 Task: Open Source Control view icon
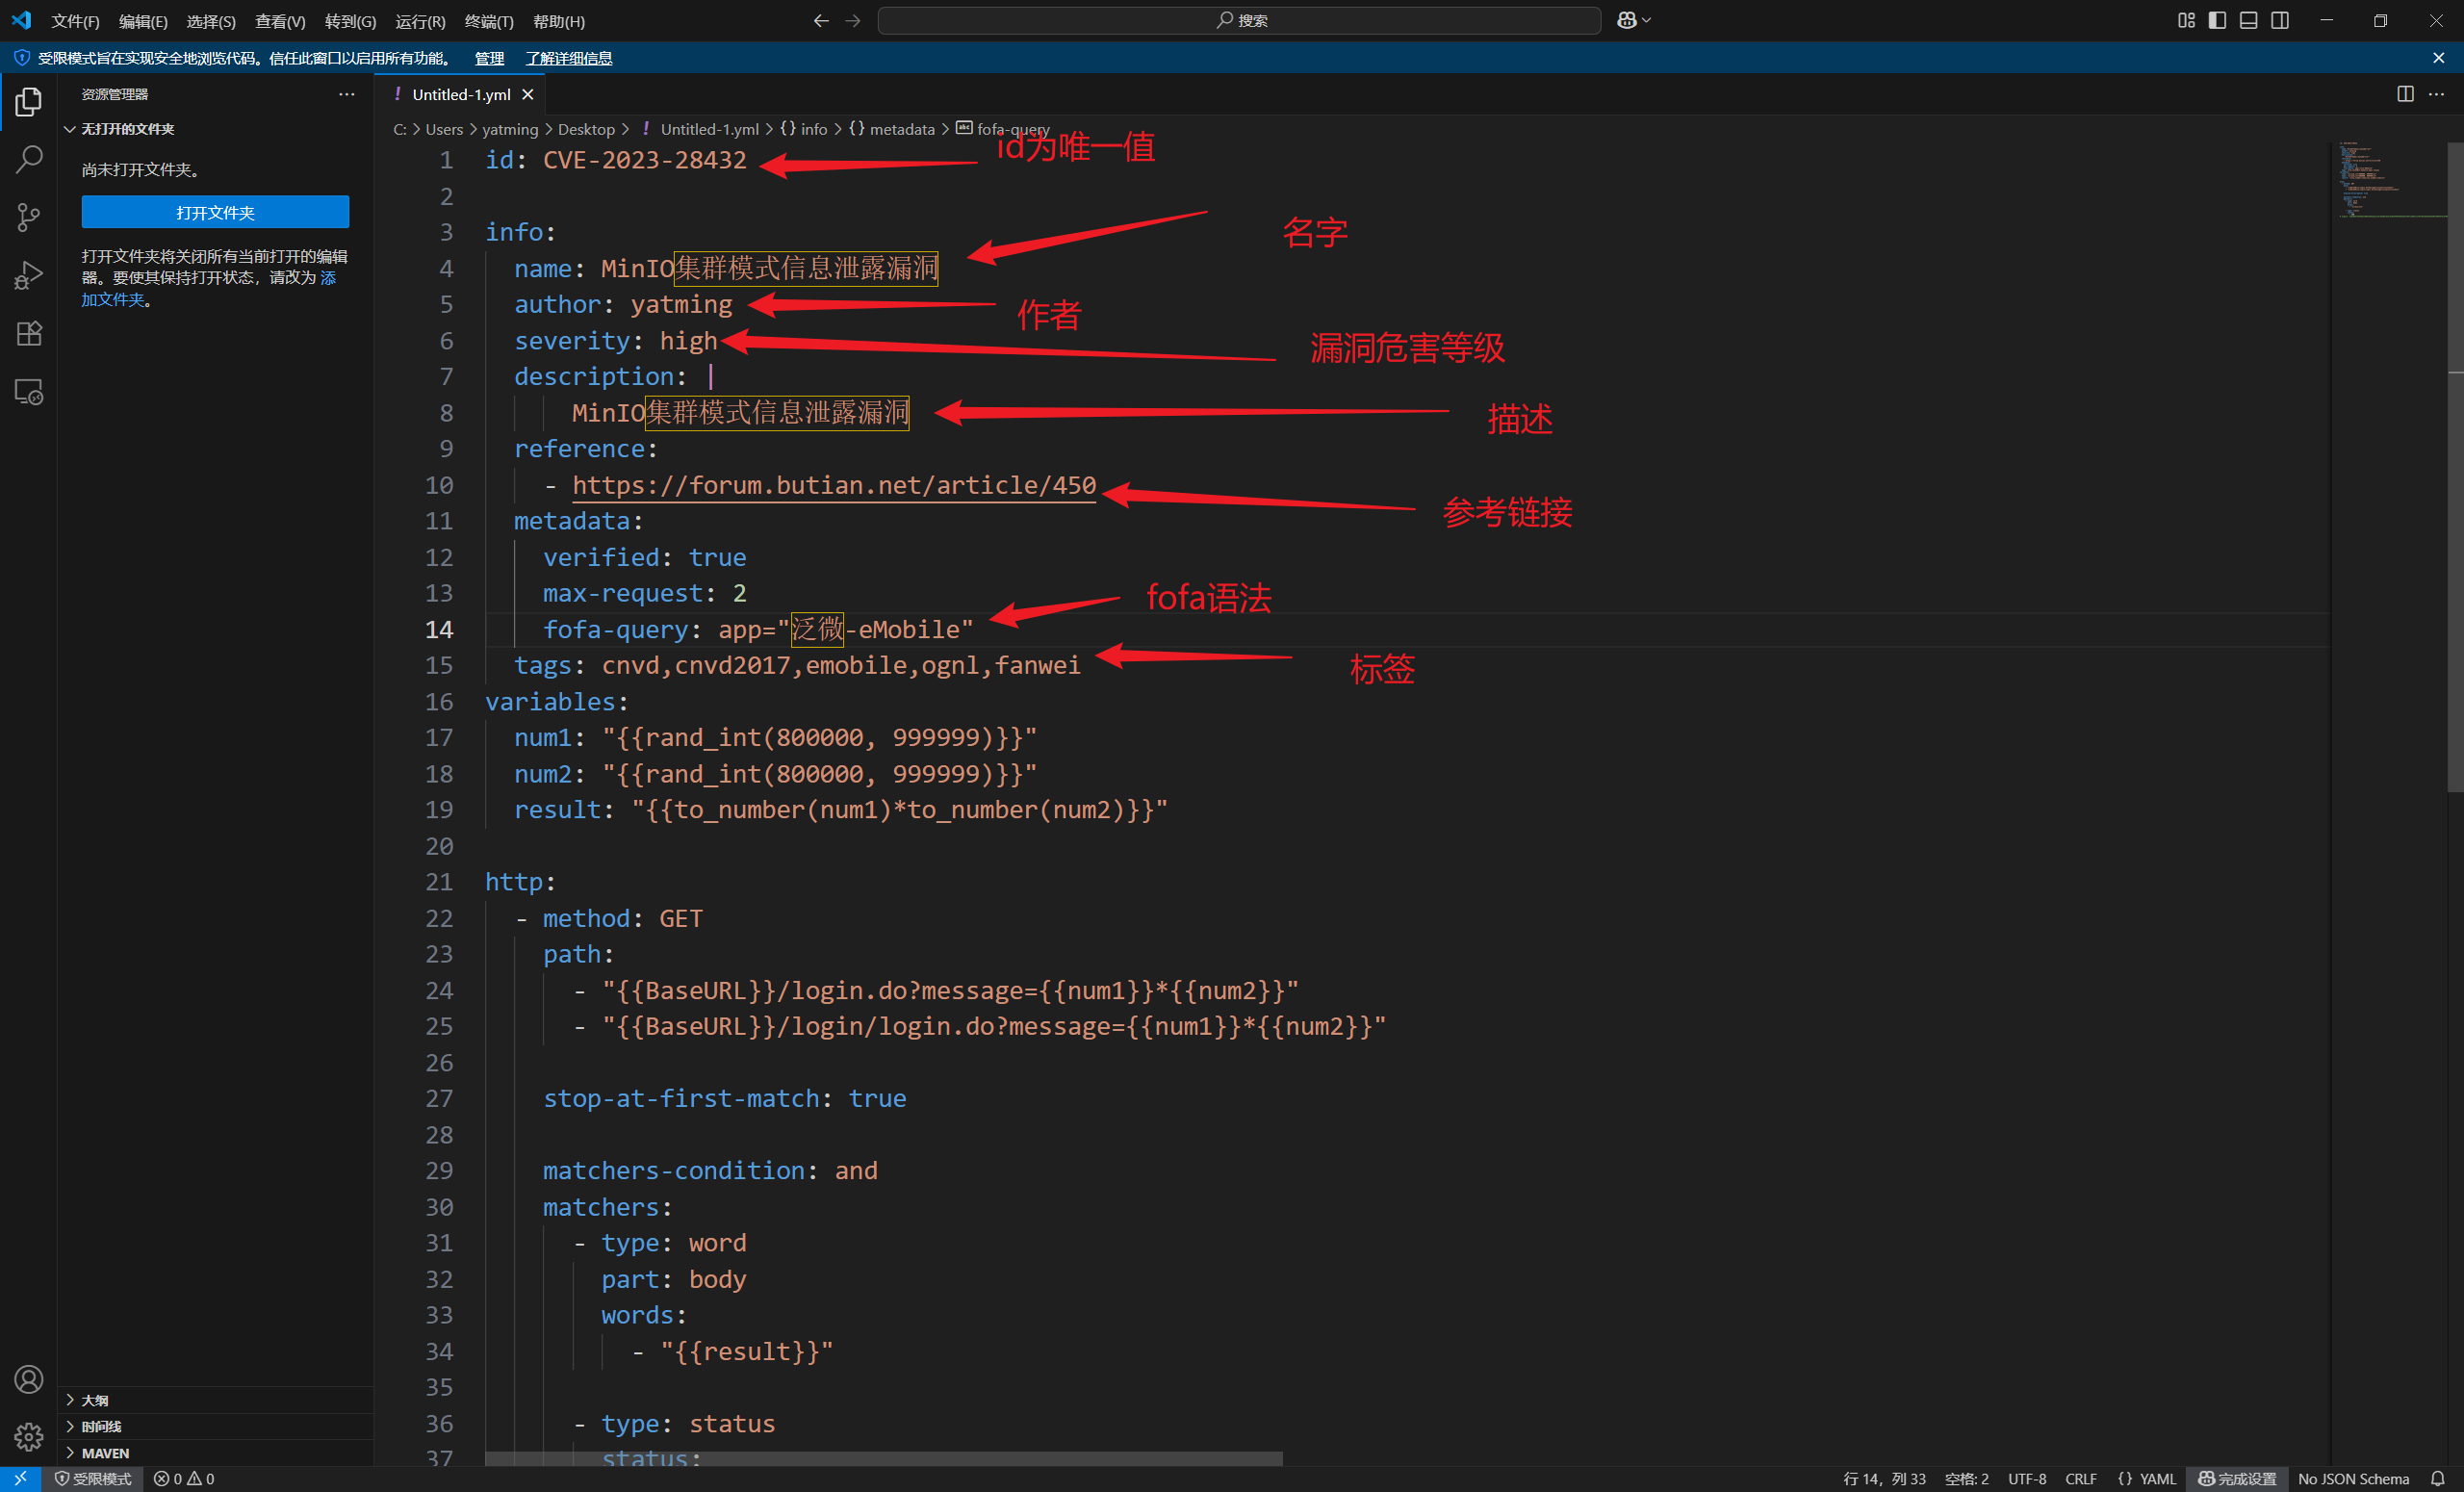tap(29, 216)
